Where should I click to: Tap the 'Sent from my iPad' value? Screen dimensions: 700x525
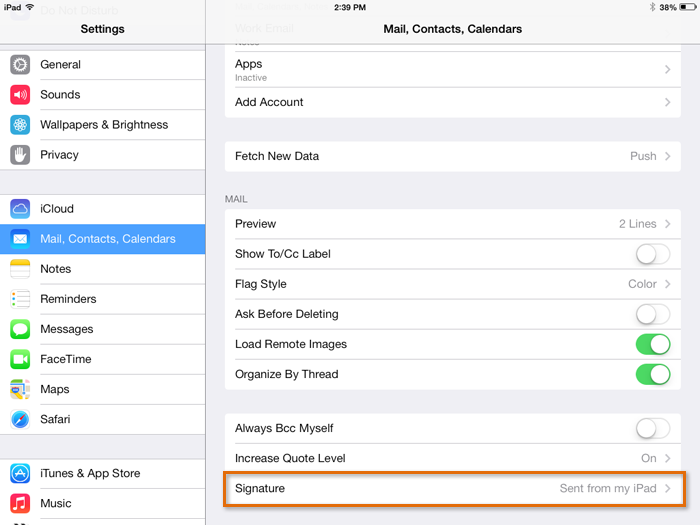tap(608, 488)
